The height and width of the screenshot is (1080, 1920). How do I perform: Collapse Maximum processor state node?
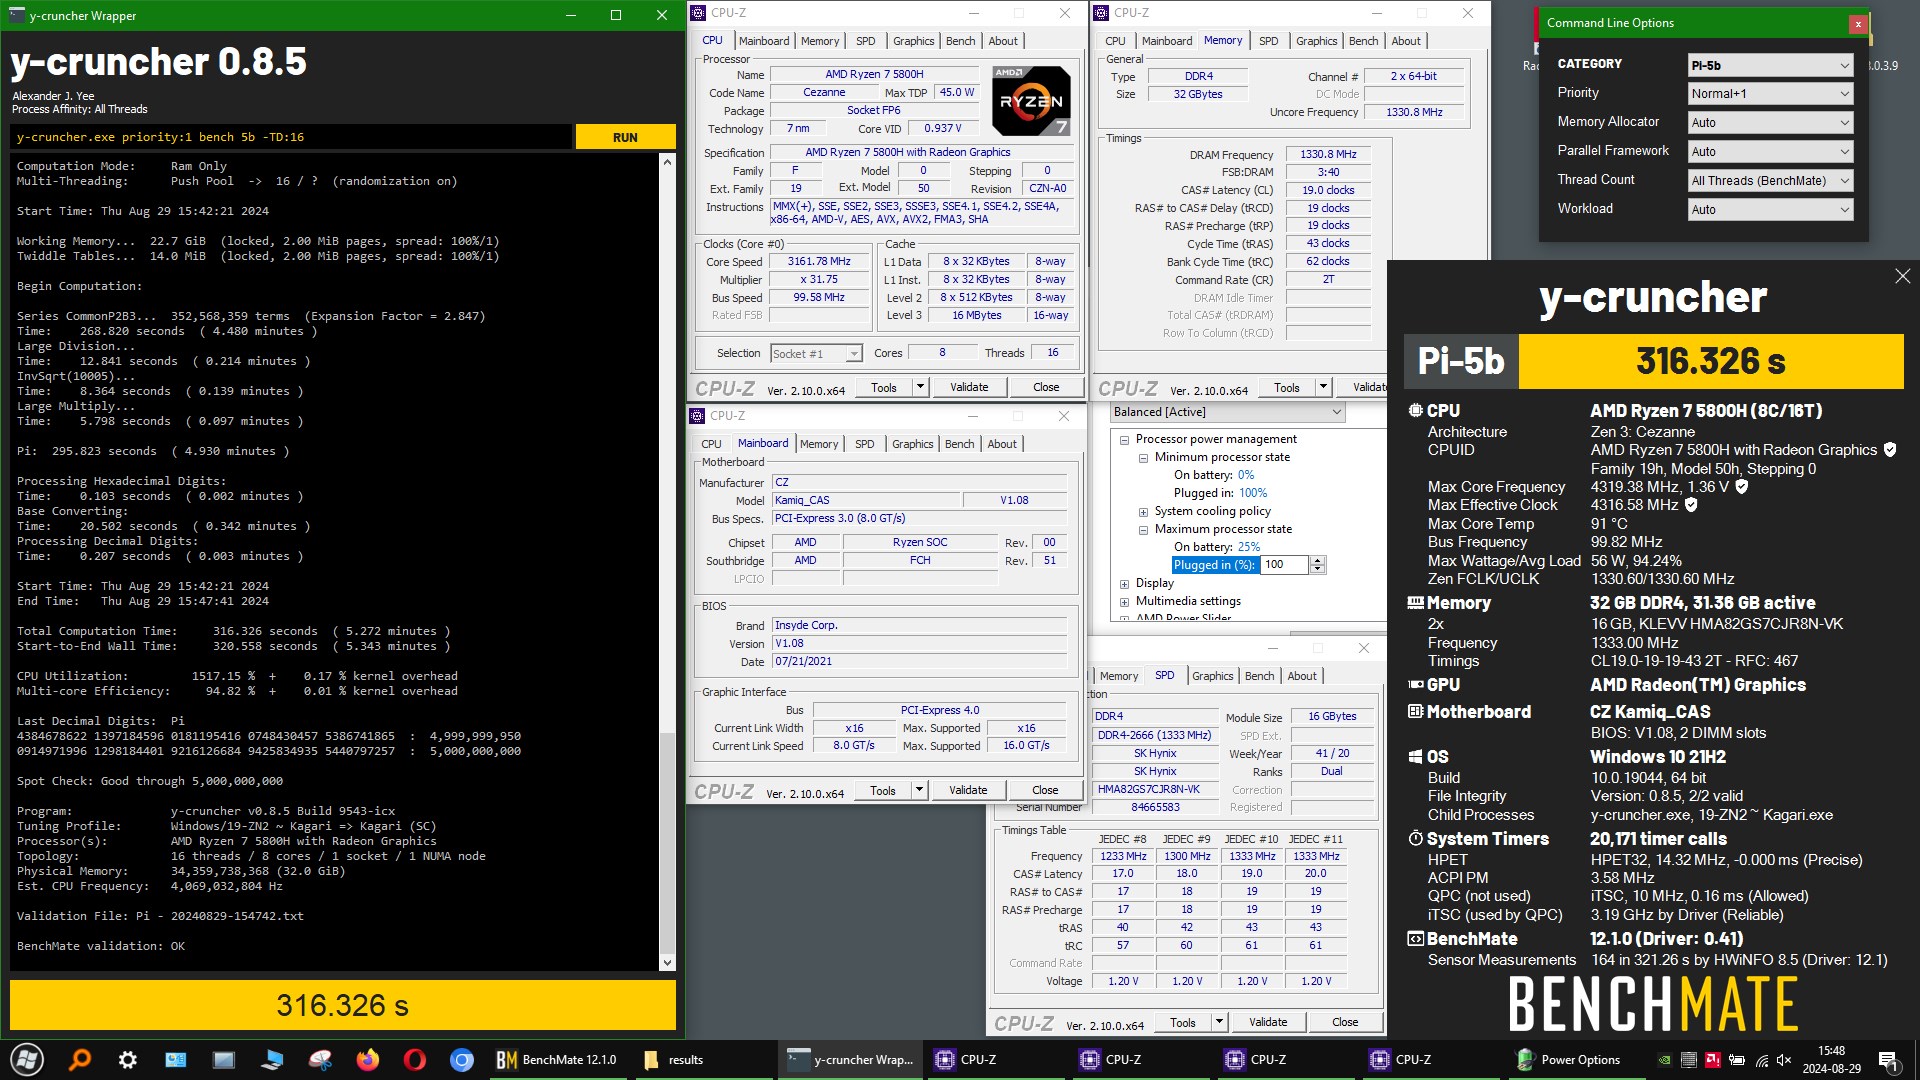(x=1143, y=529)
